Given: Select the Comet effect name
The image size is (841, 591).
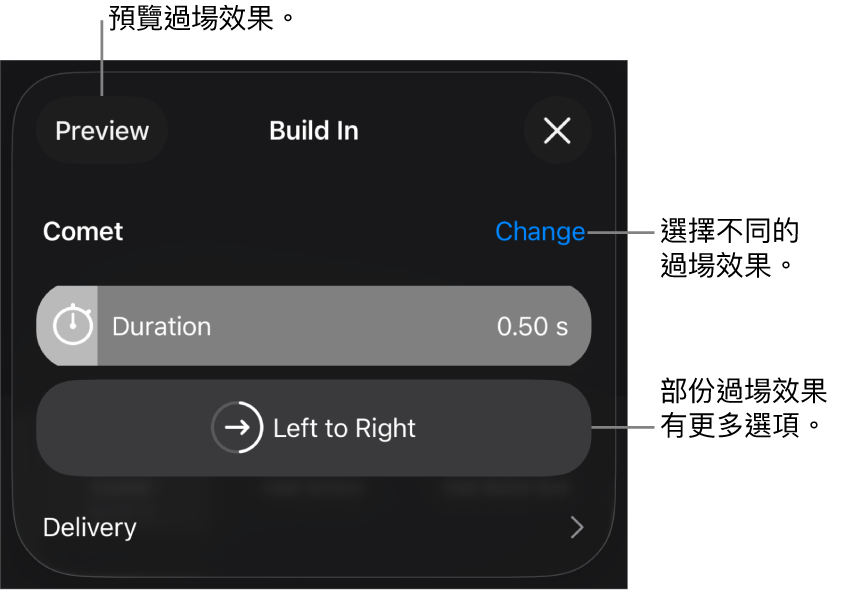Looking at the screenshot, I should (x=83, y=232).
